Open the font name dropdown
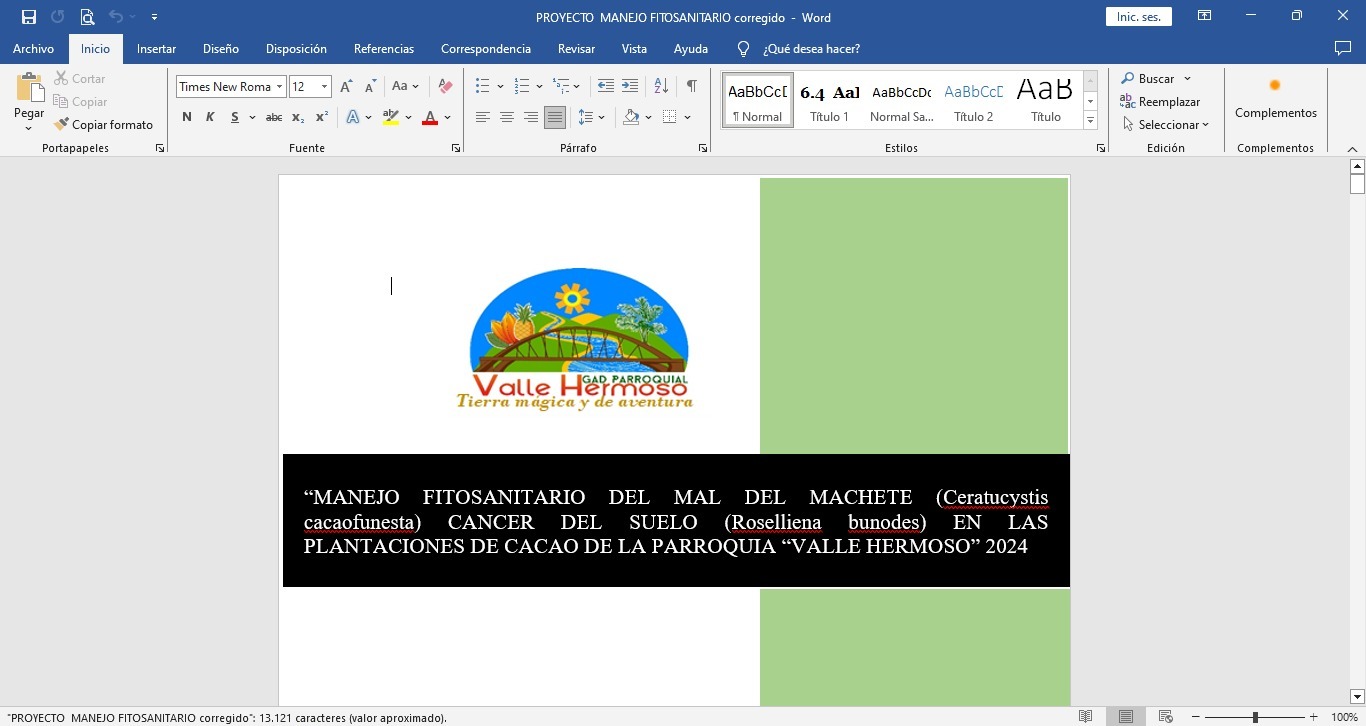 [280, 87]
